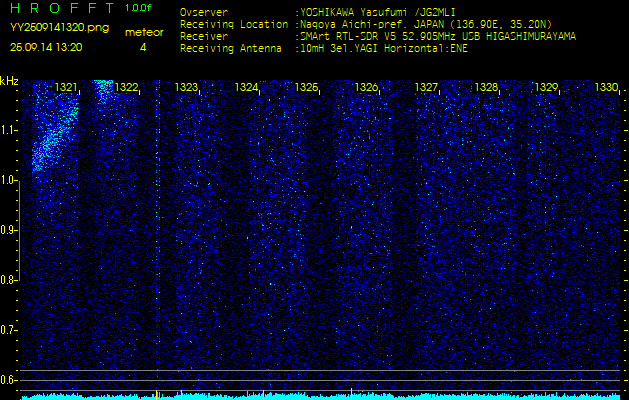
Task: Click the 1.1 kHz axis label
Action: pos(10,130)
